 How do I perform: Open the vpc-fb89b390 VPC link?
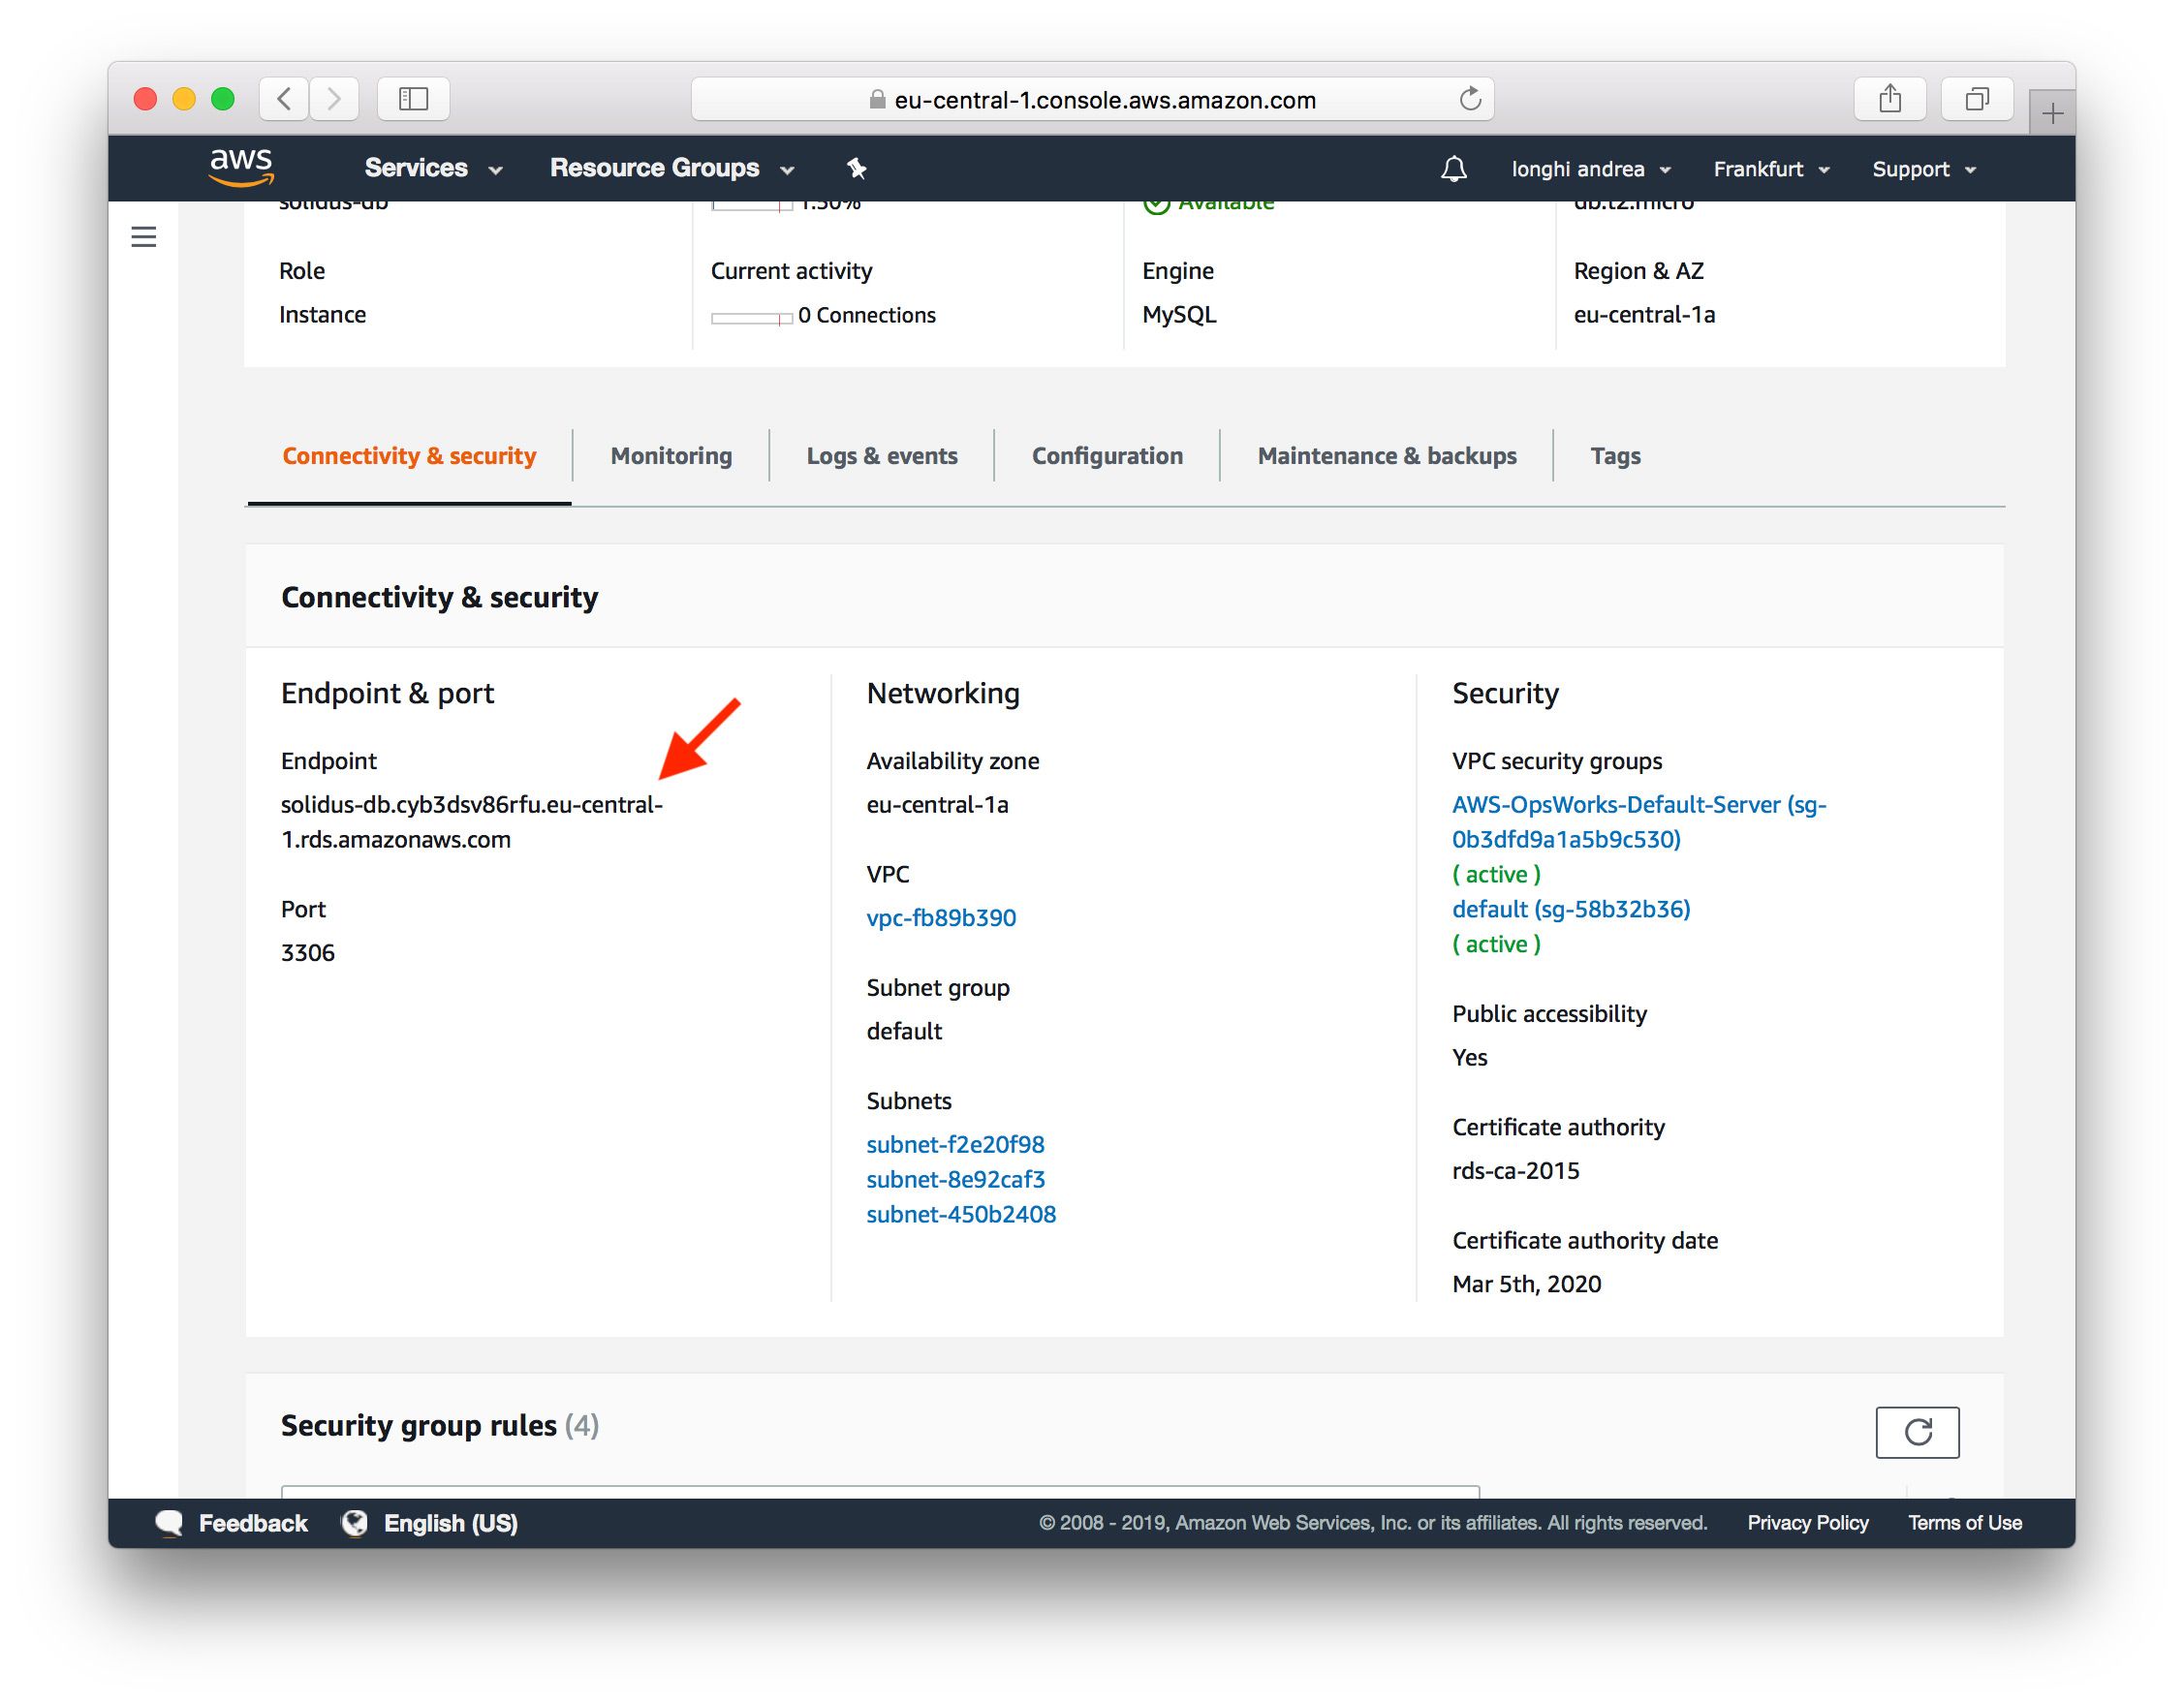pos(940,918)
